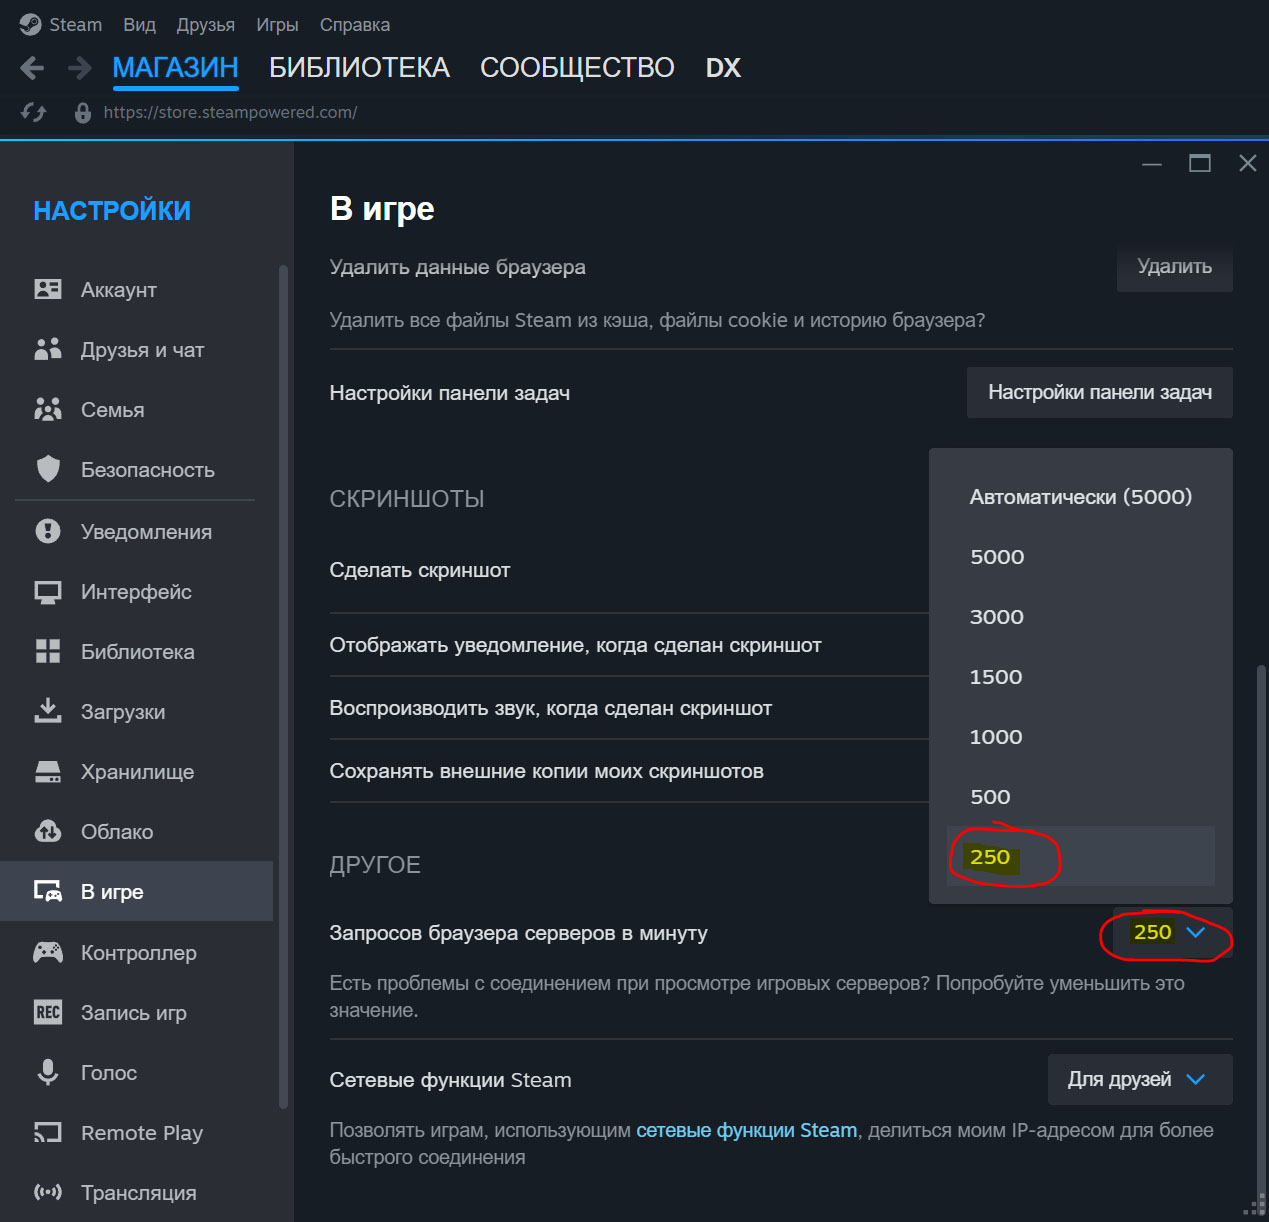The image size is (1269, 1222).
Task: Open the Контроллер settings section
Action: pyautogui.click(x=137, y=953)
